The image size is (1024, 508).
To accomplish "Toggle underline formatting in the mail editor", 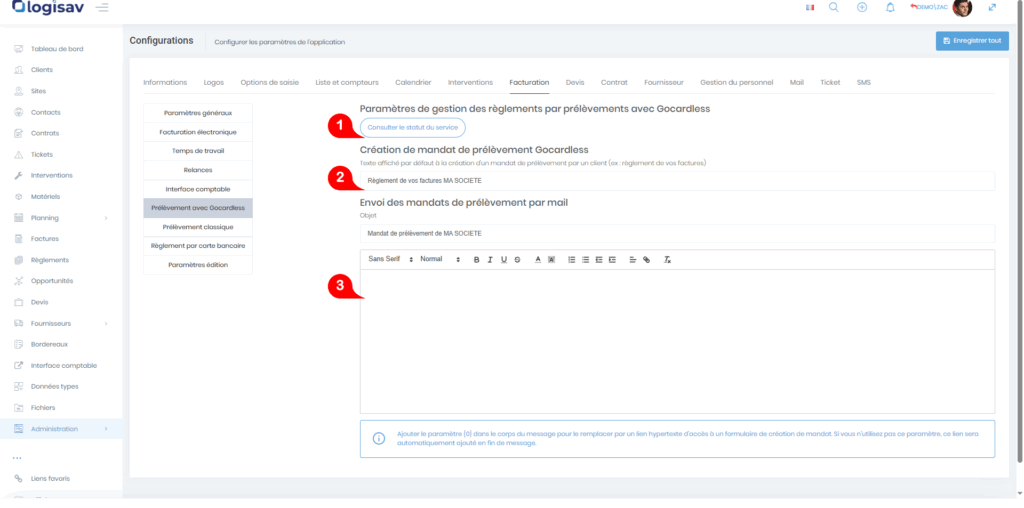I will (503, 259).
